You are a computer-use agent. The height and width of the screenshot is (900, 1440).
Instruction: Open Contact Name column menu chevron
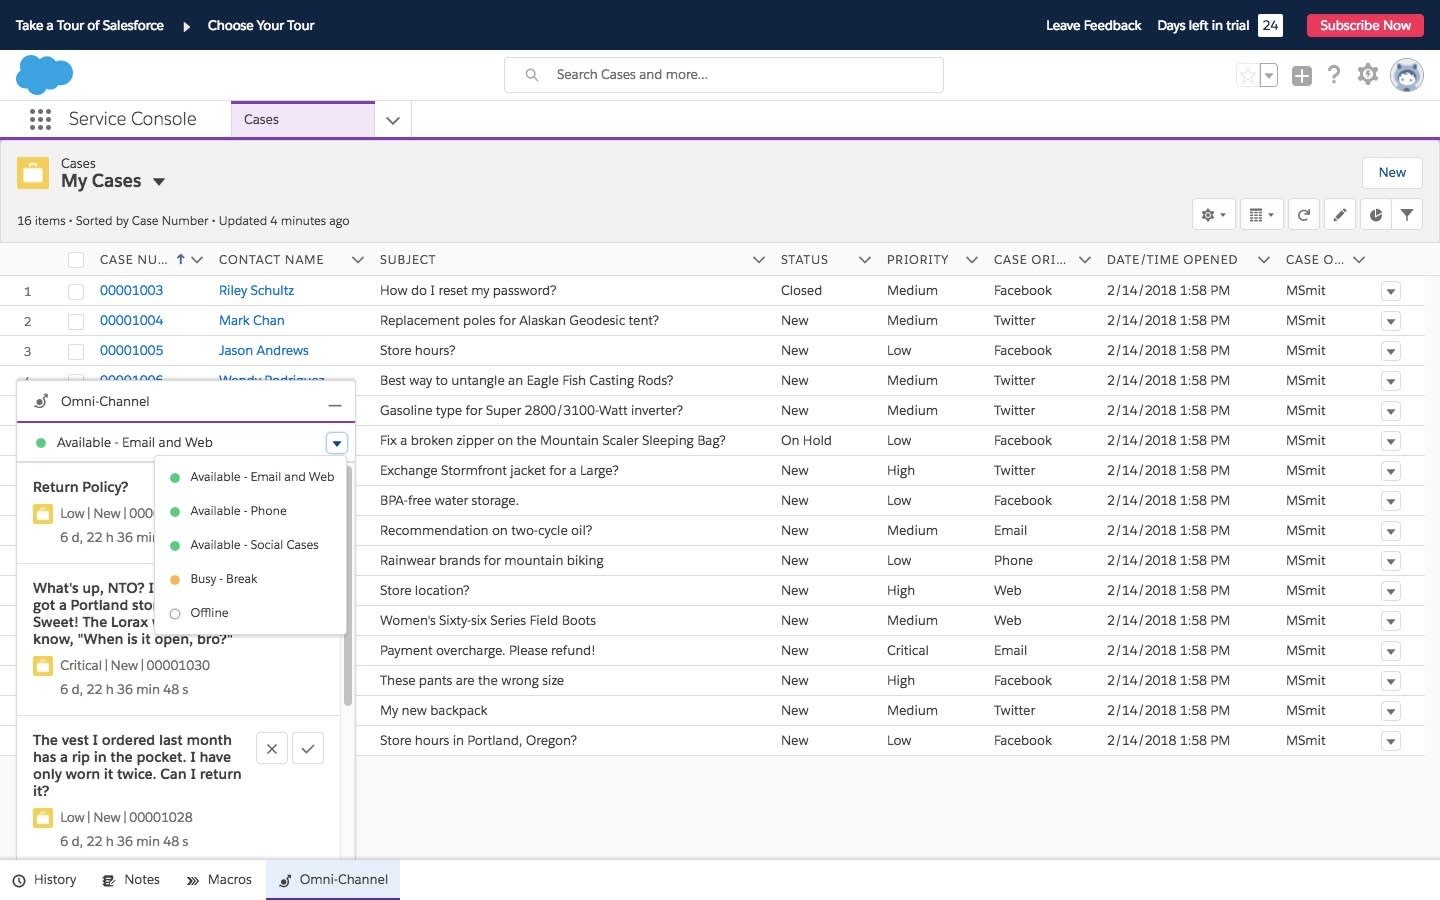357,260
